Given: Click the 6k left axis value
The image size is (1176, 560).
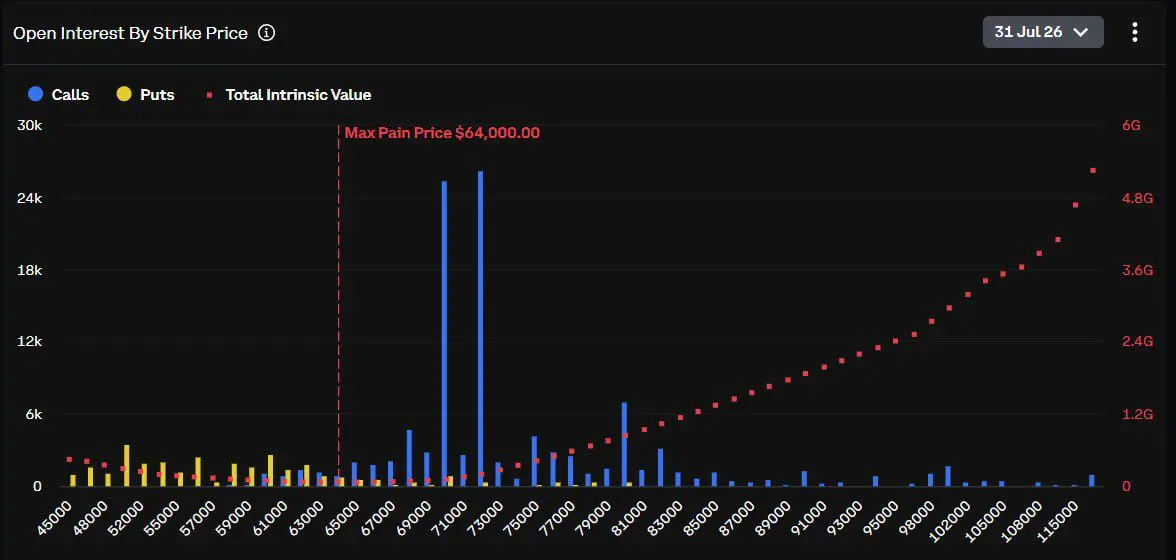Looking at the screenshot, I should (x=32, y=415).
